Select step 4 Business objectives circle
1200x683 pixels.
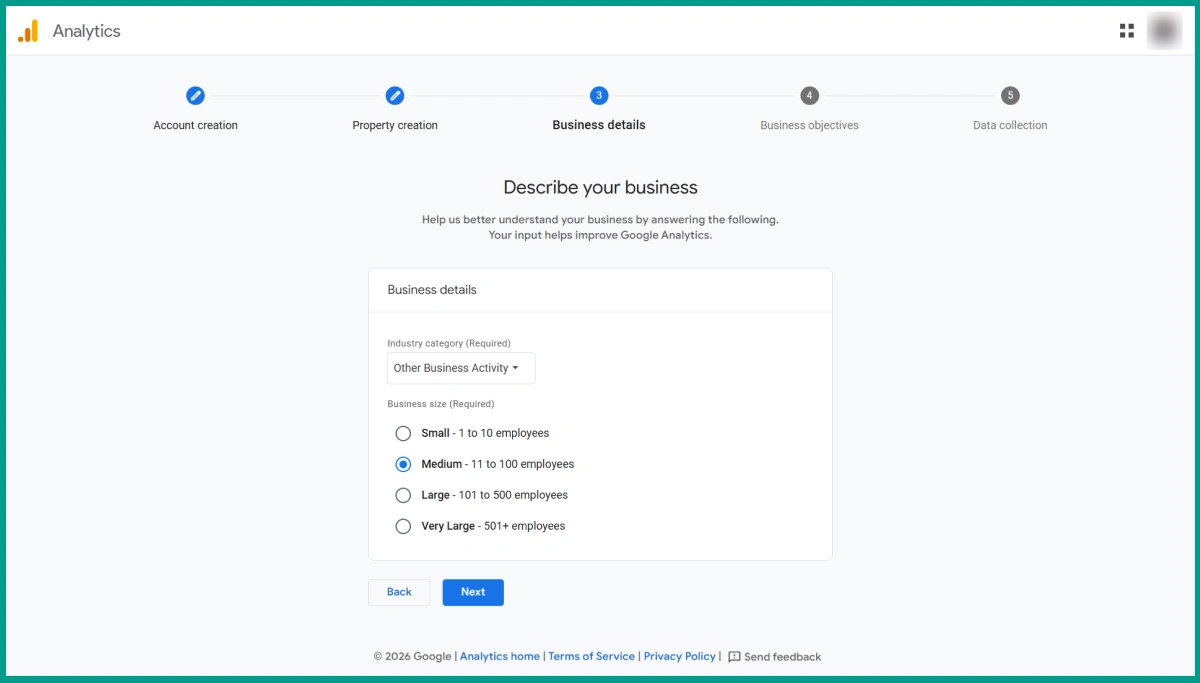click(809, 95)
